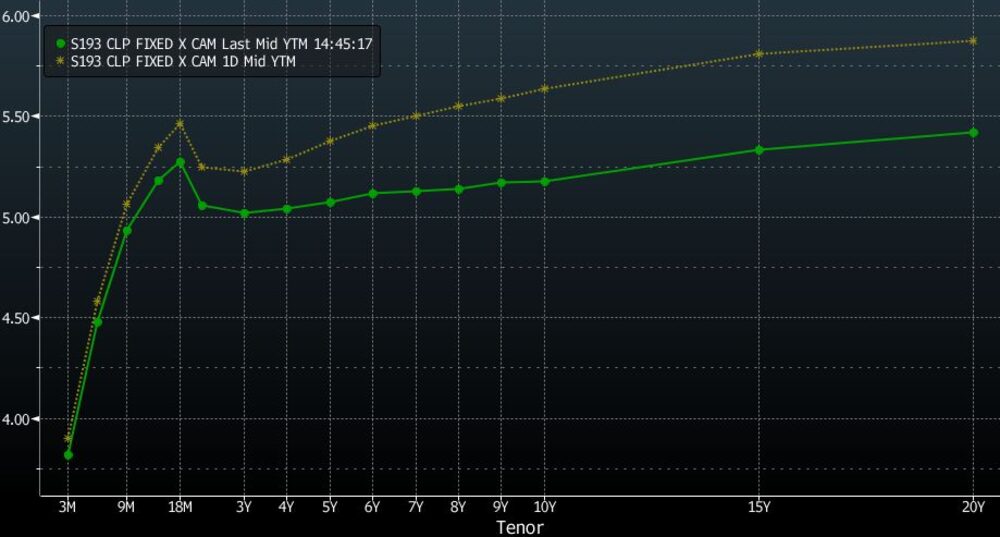Toggle the Last Mid YTM series legend entry
The height and width of the screenshot is (537, 1000).
[x=221, y=44]
